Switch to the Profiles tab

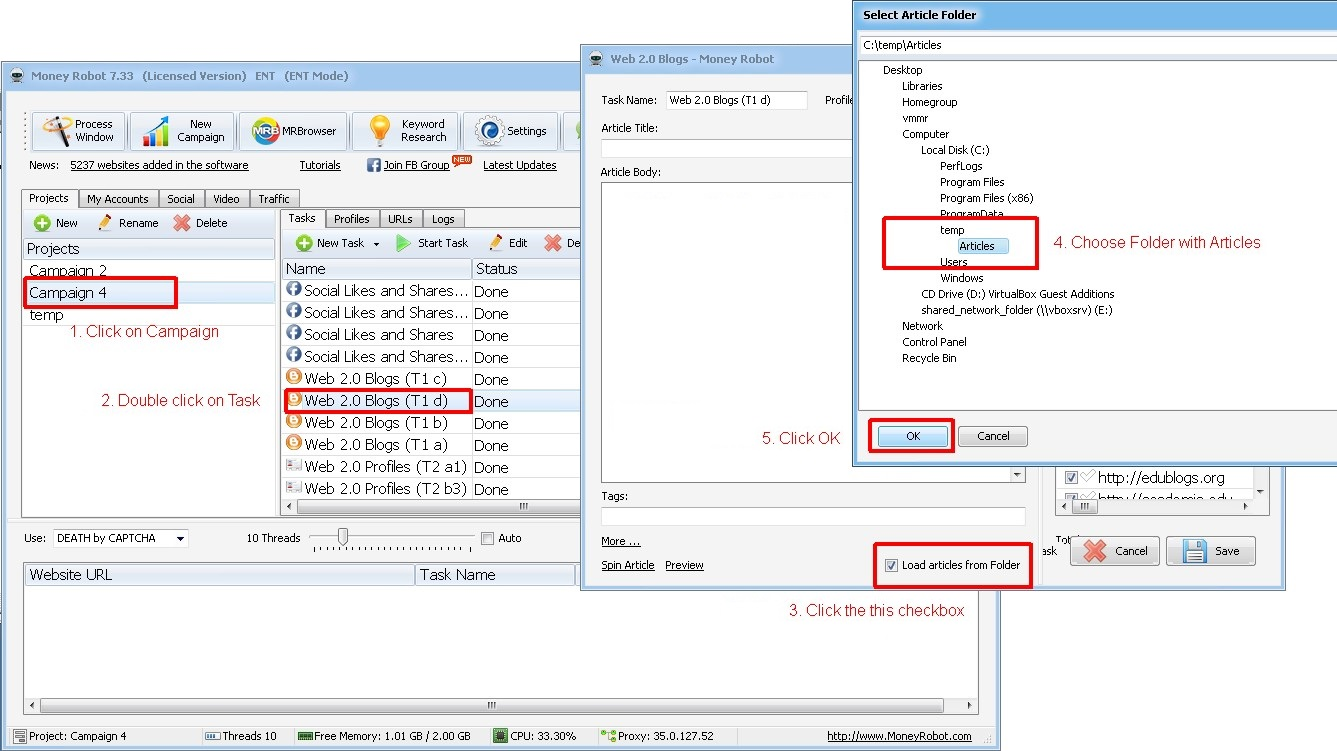(351, 219)
